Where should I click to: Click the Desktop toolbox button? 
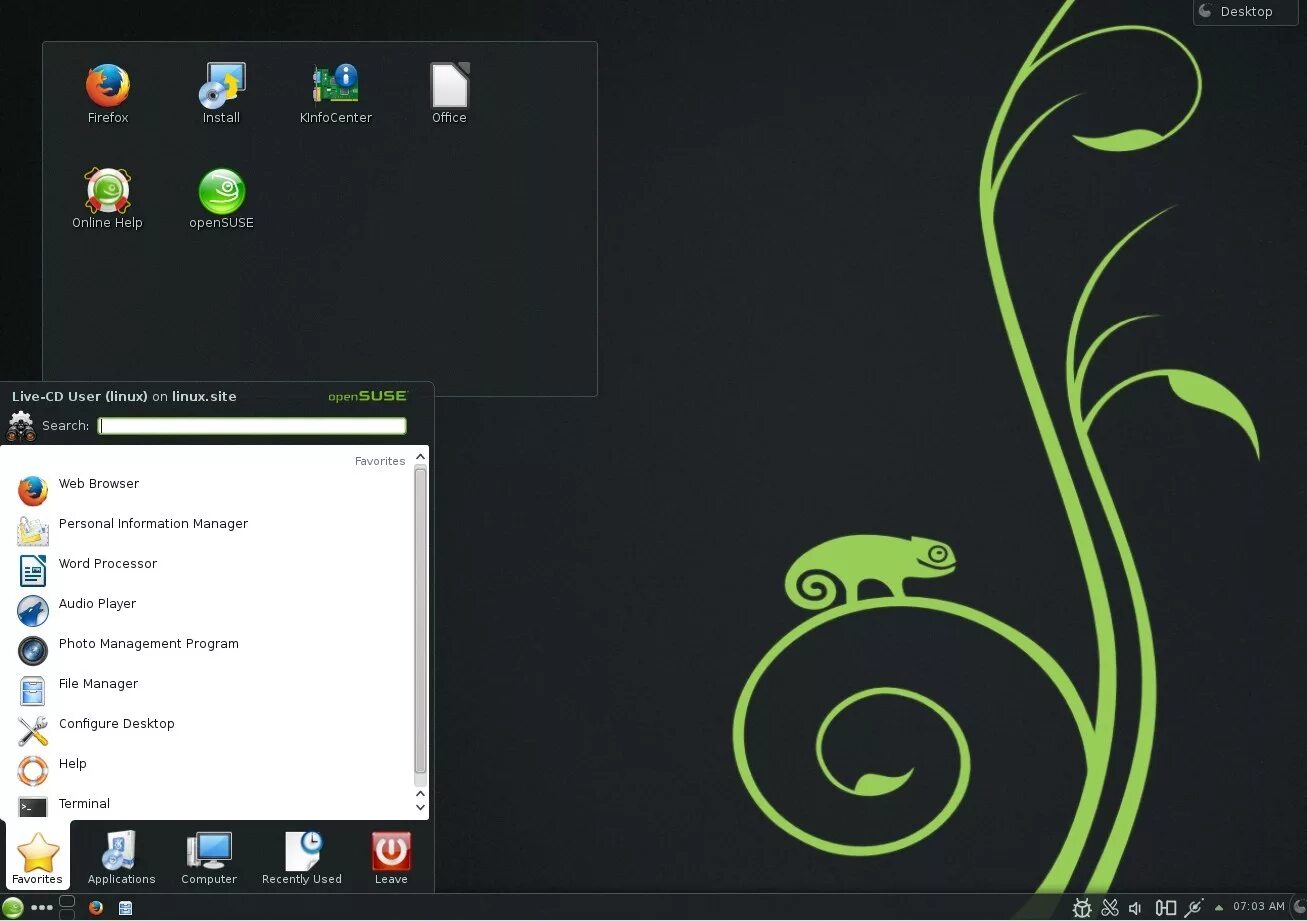[x=1245, y=12]
